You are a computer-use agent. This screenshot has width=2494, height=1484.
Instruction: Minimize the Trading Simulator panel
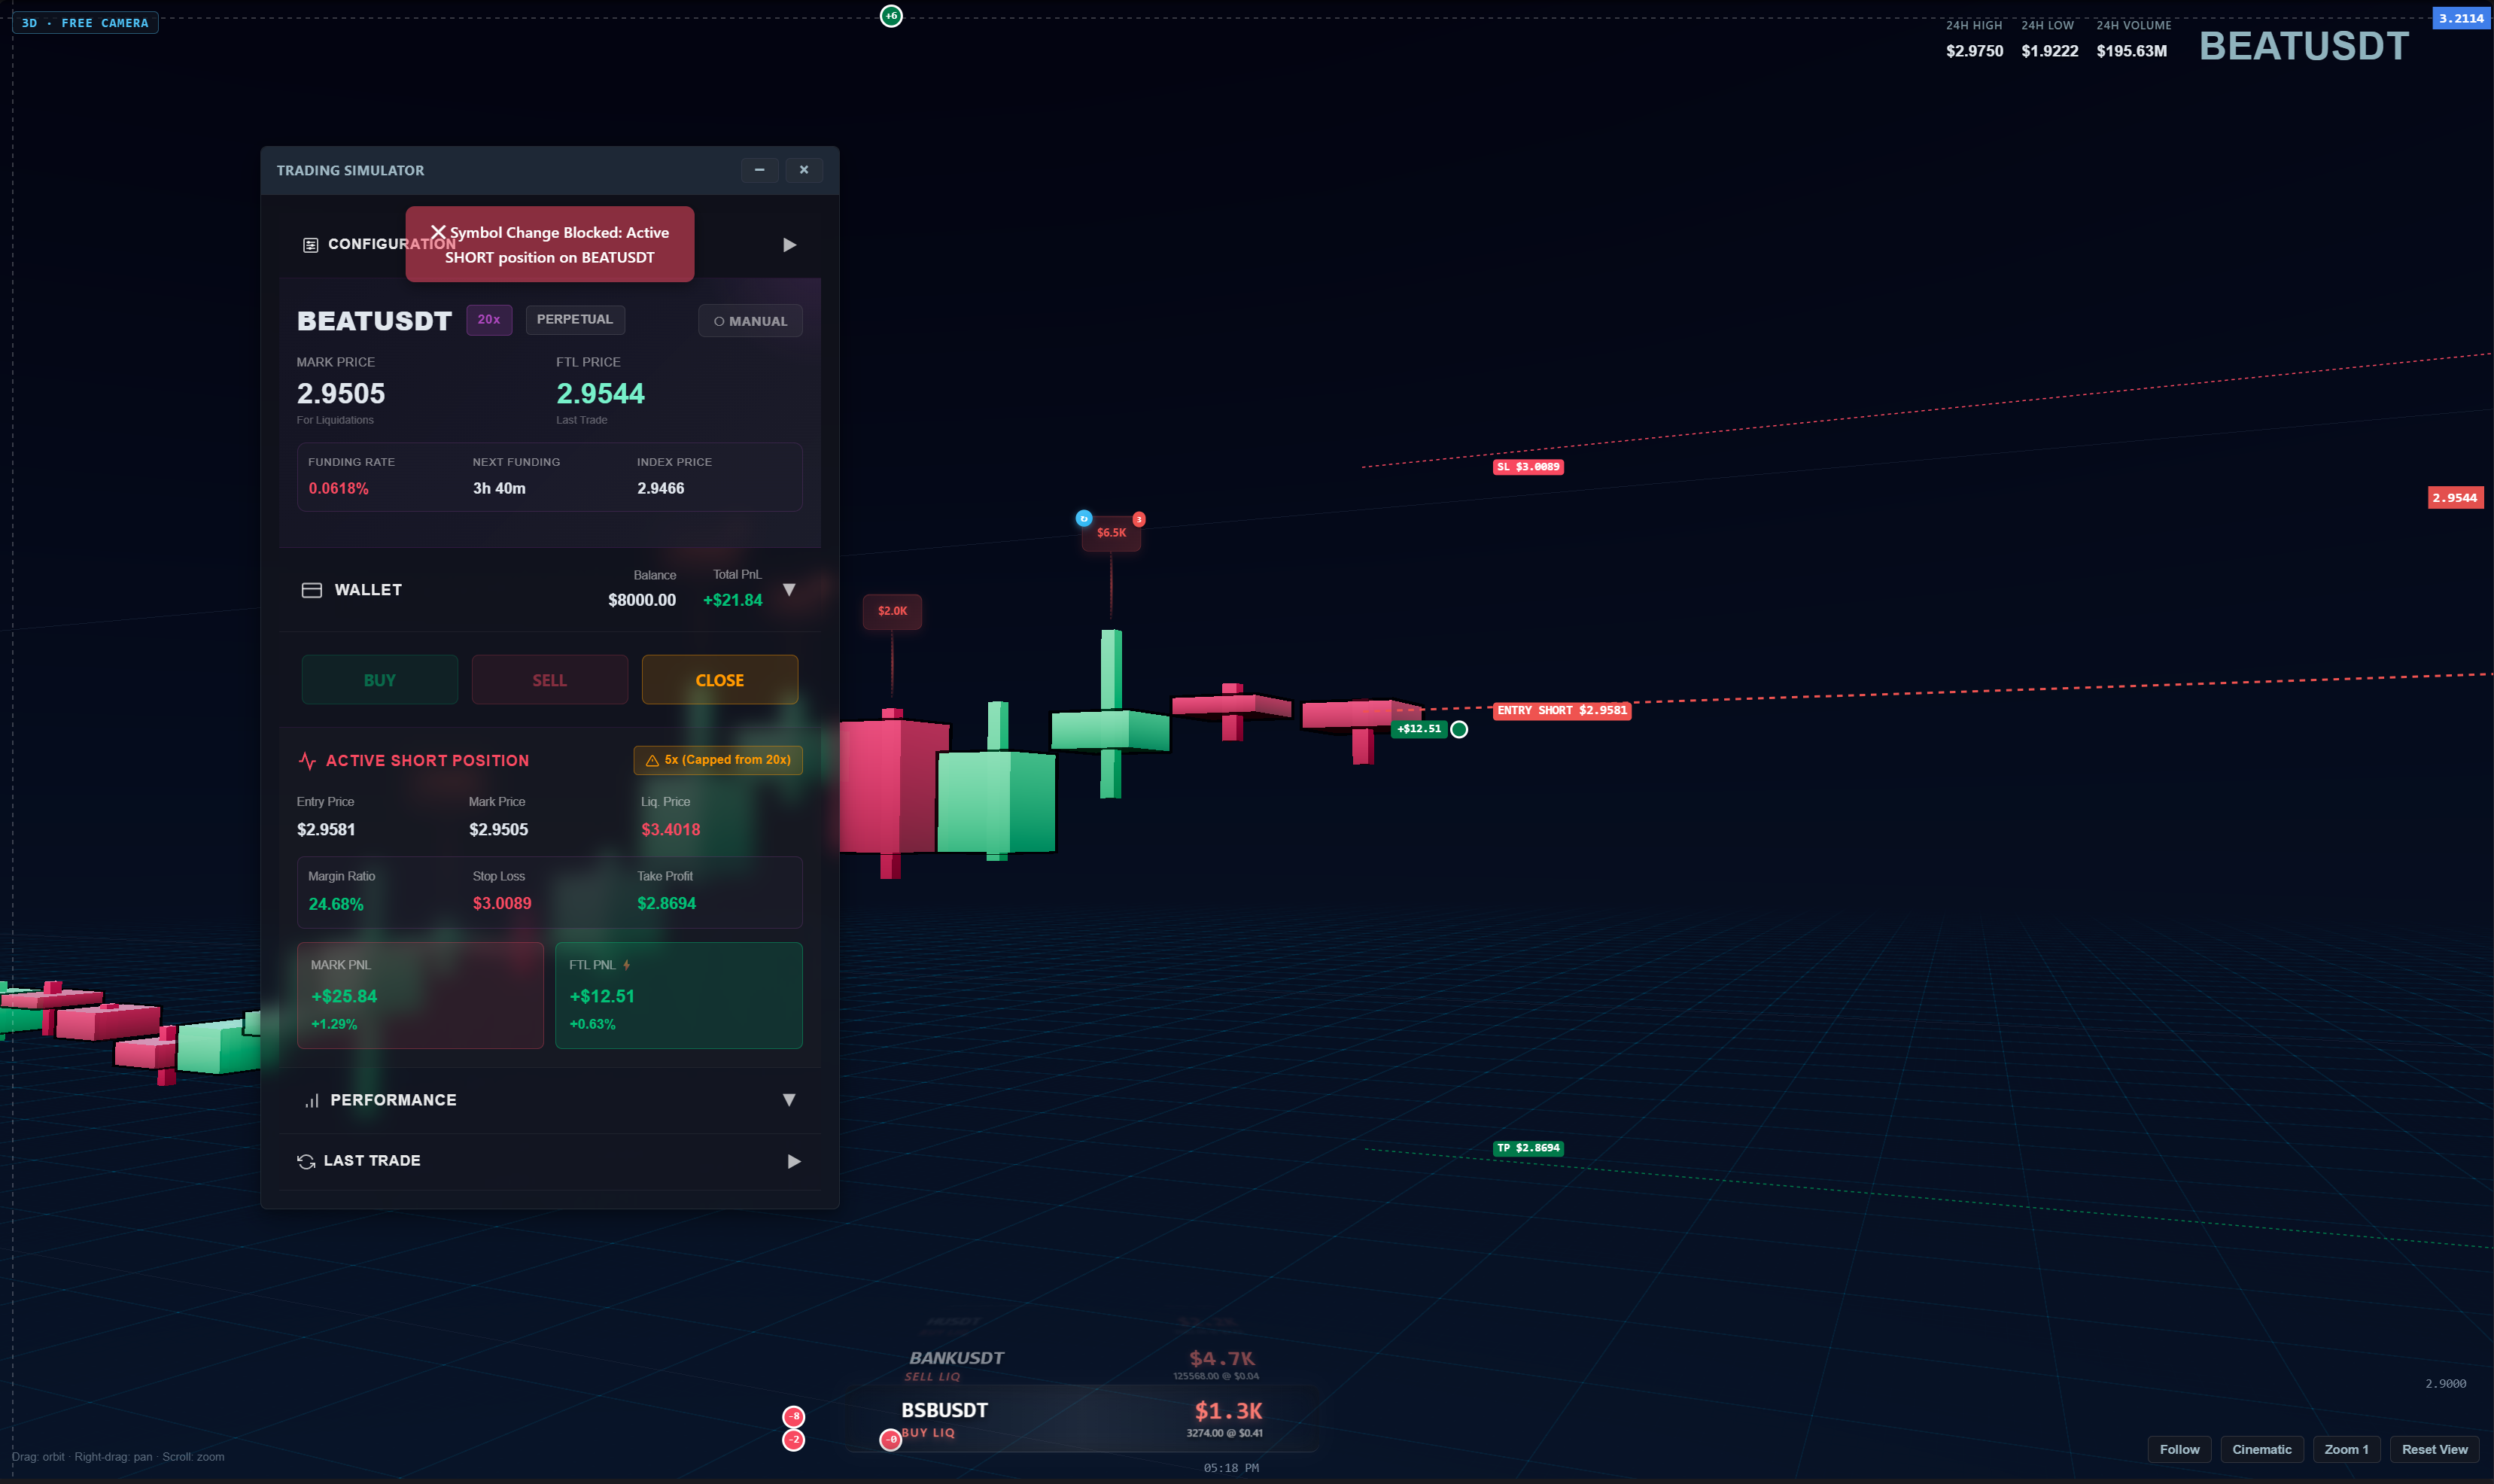pos(760,170)
